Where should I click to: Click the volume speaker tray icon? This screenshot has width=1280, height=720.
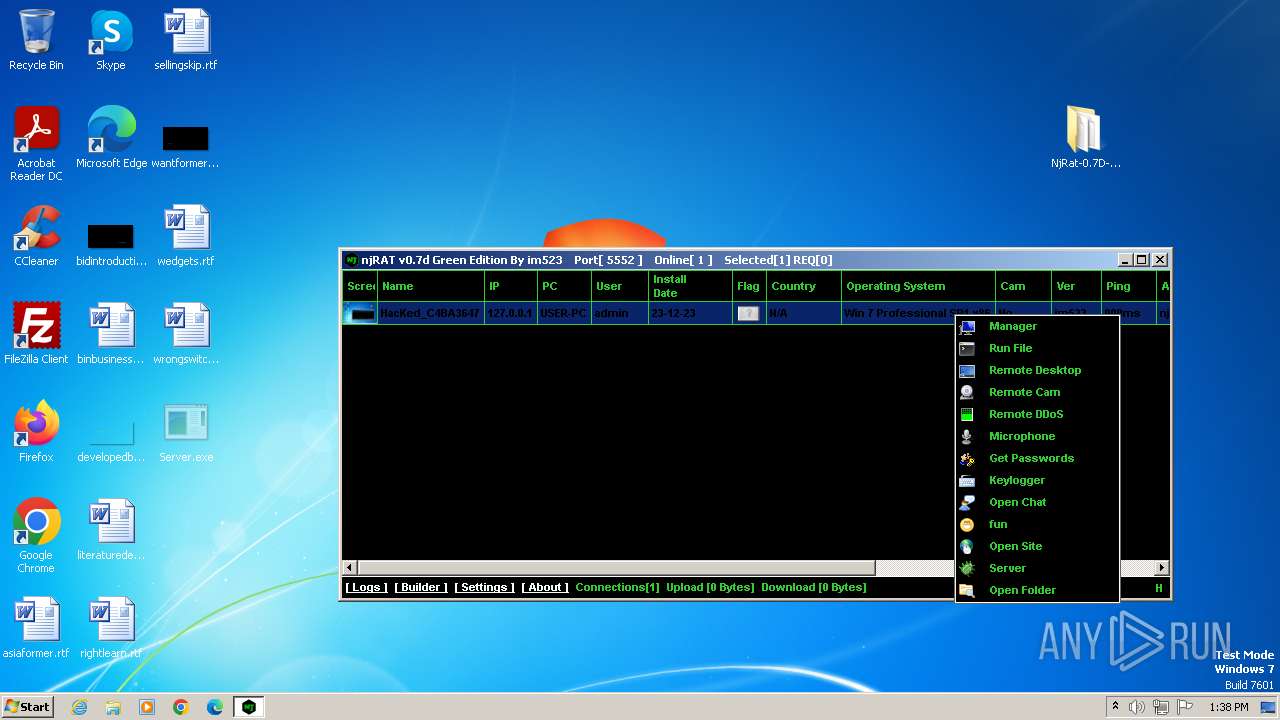pyautogui.click(x=1137, y=707)
